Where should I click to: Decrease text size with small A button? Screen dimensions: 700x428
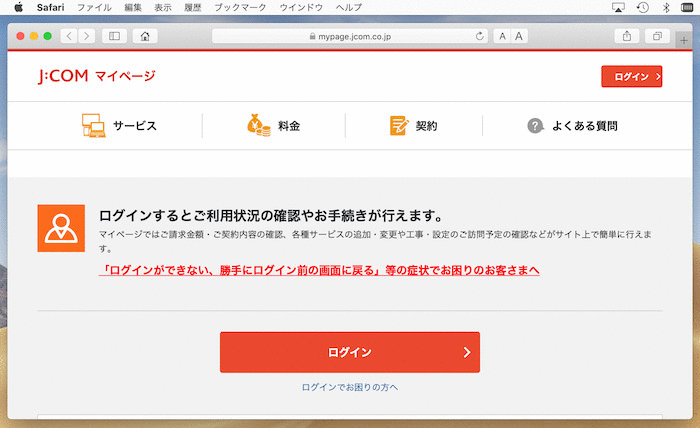[502, 36]
